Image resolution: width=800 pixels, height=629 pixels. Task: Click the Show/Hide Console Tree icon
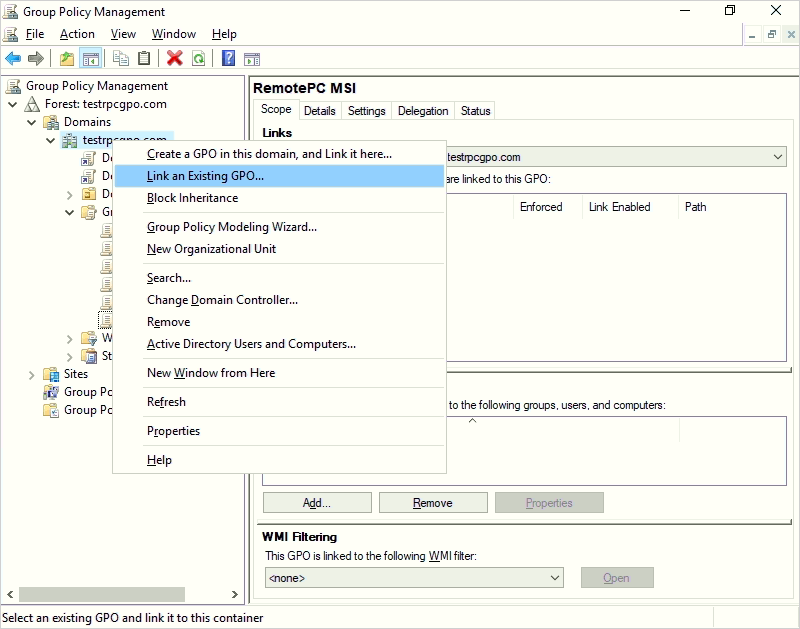(x=91, y=58)
